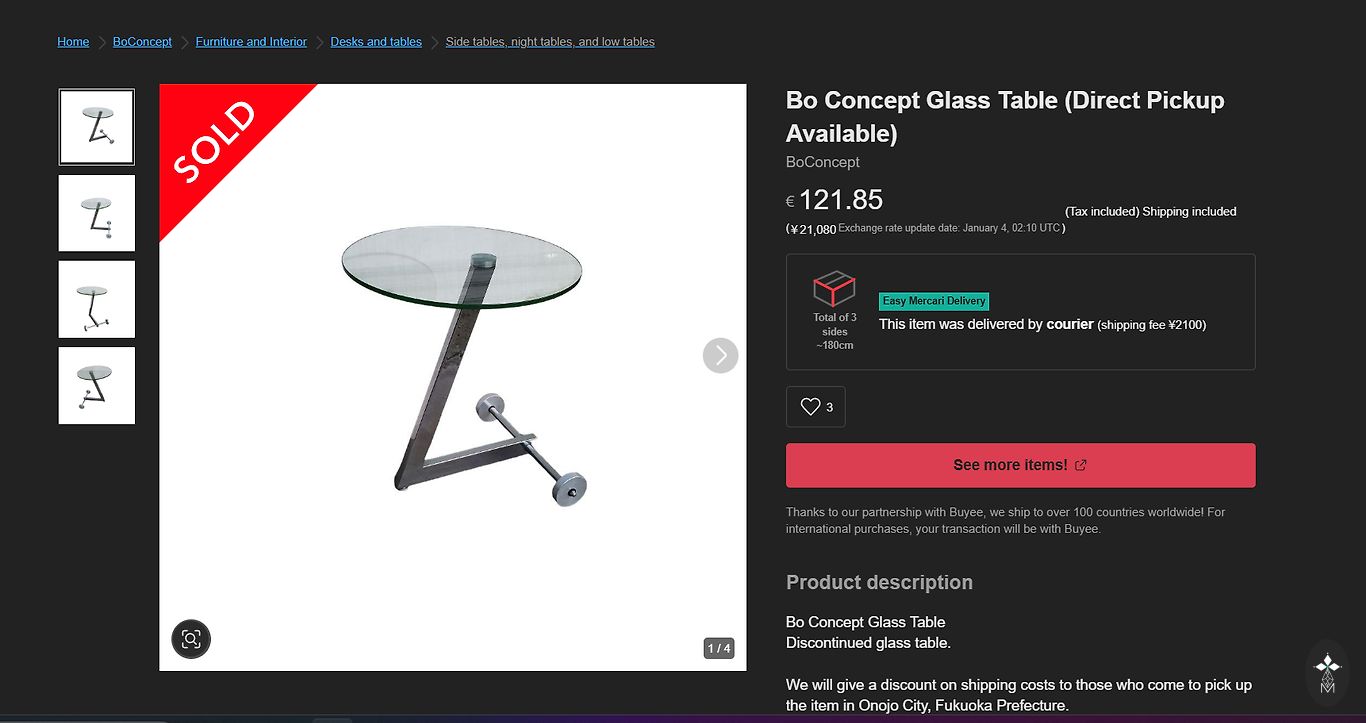The height and width of the screenshot is (723, 1366).
Task: Click the Easy Mercari Delivery badge
Action: pos(934,301)
